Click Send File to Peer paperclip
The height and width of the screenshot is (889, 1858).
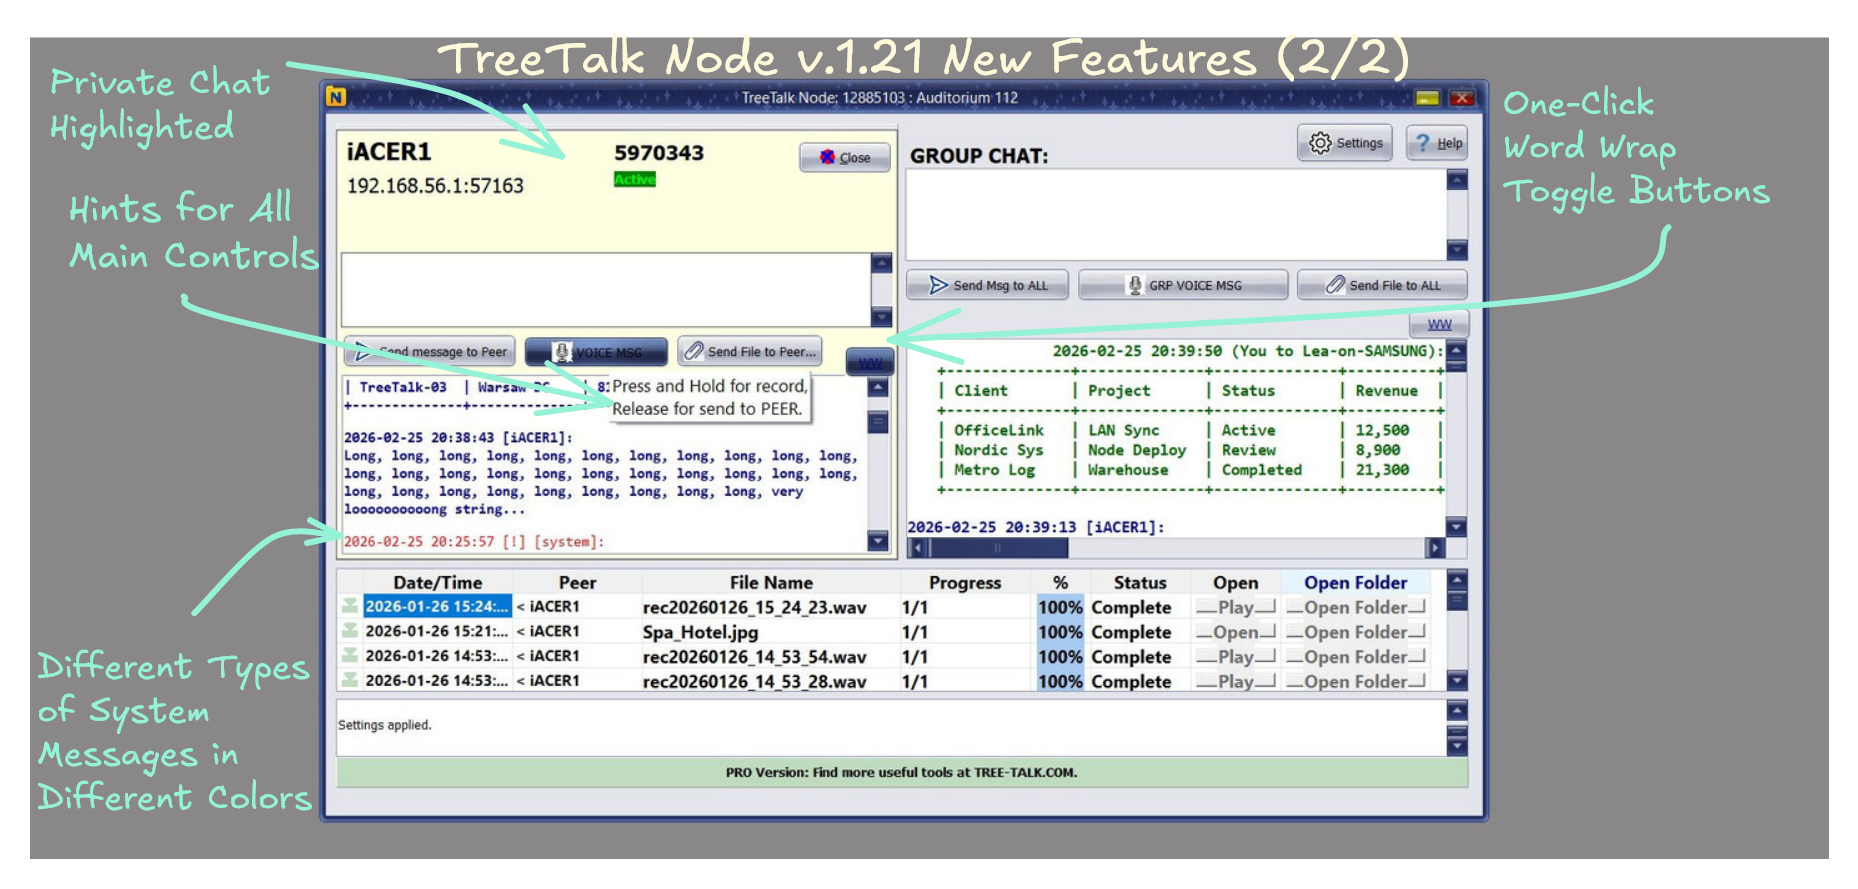(x=750, y=351)
